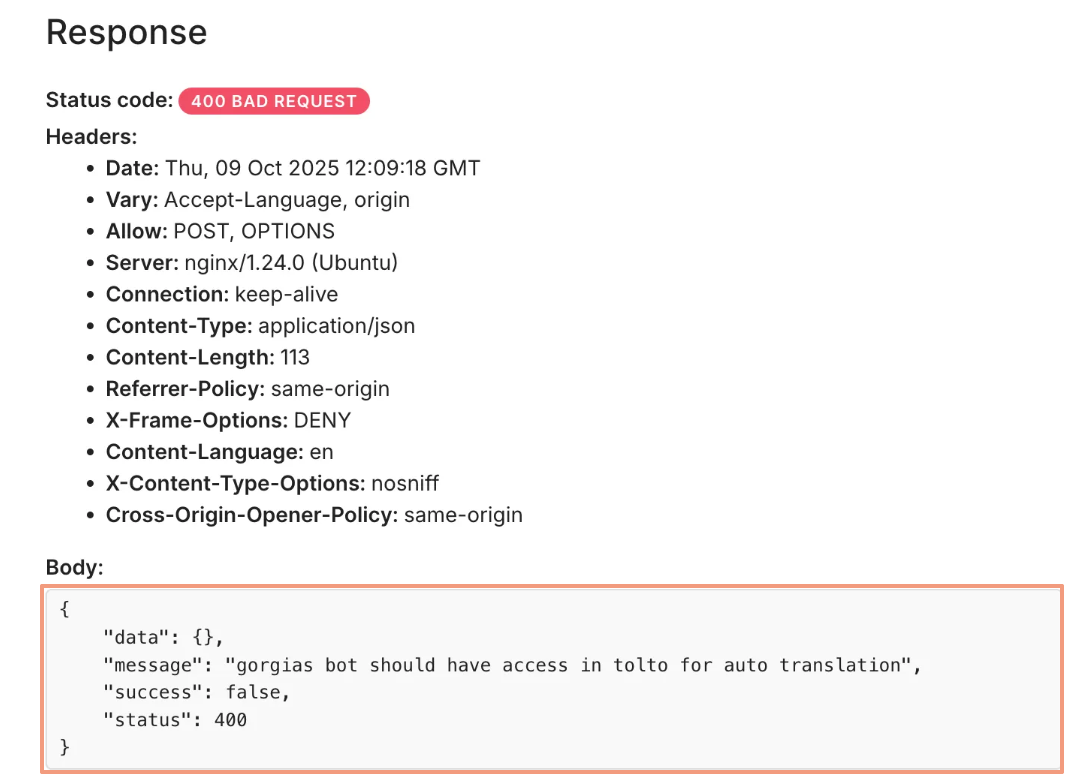Click the Body section label
Viewport: 1082px width, 782px height.
(74, 568)
